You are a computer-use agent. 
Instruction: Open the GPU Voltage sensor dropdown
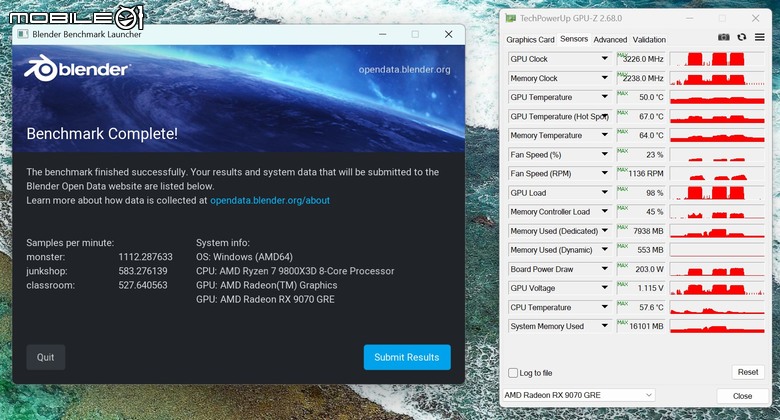click(x=604, y=288)
